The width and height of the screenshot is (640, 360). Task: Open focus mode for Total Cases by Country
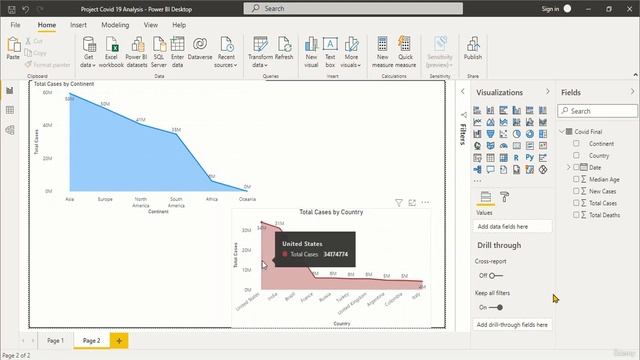[x=412, y=203]
